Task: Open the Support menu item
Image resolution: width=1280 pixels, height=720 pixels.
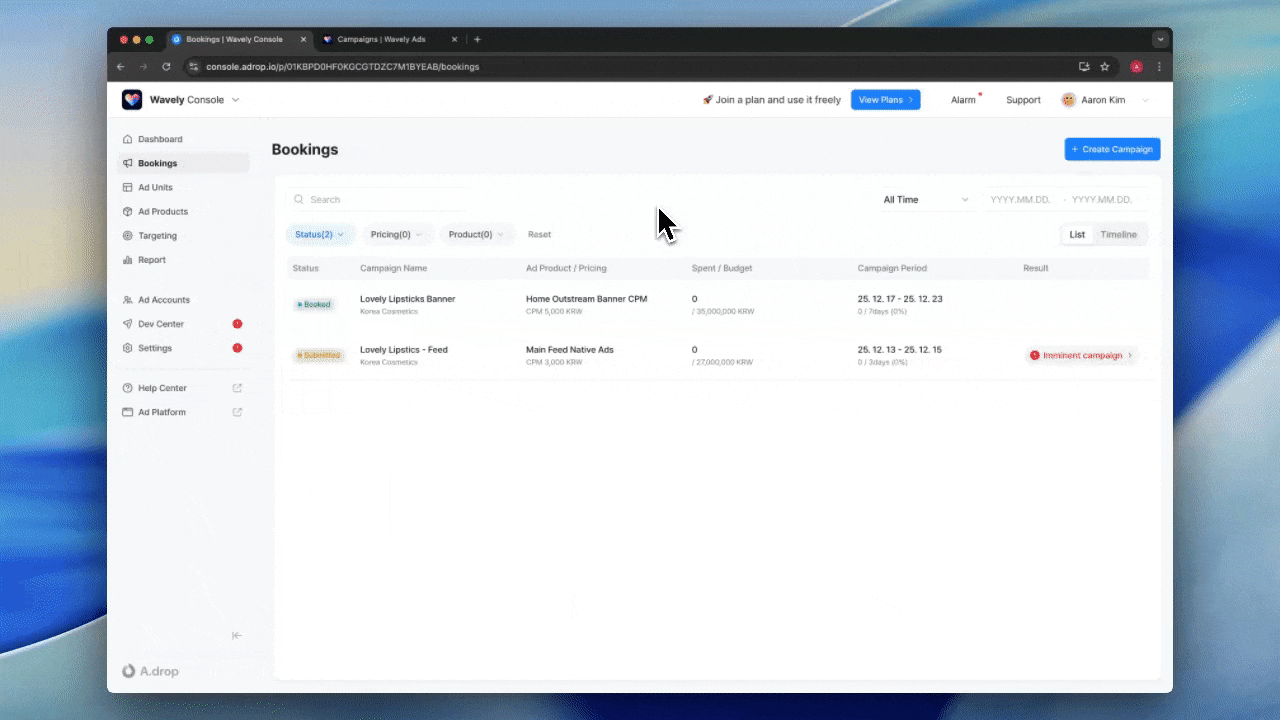Action: point(1023,99)
